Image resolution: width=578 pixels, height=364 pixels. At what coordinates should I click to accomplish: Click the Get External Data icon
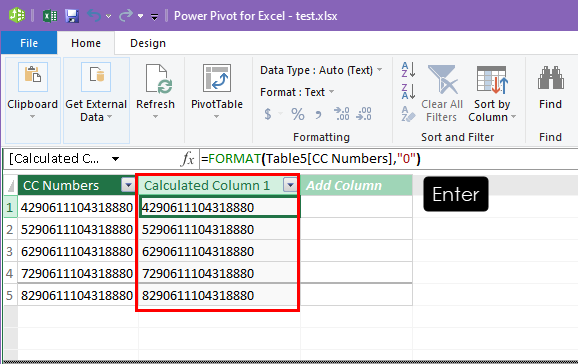click(x=96, y=77)
